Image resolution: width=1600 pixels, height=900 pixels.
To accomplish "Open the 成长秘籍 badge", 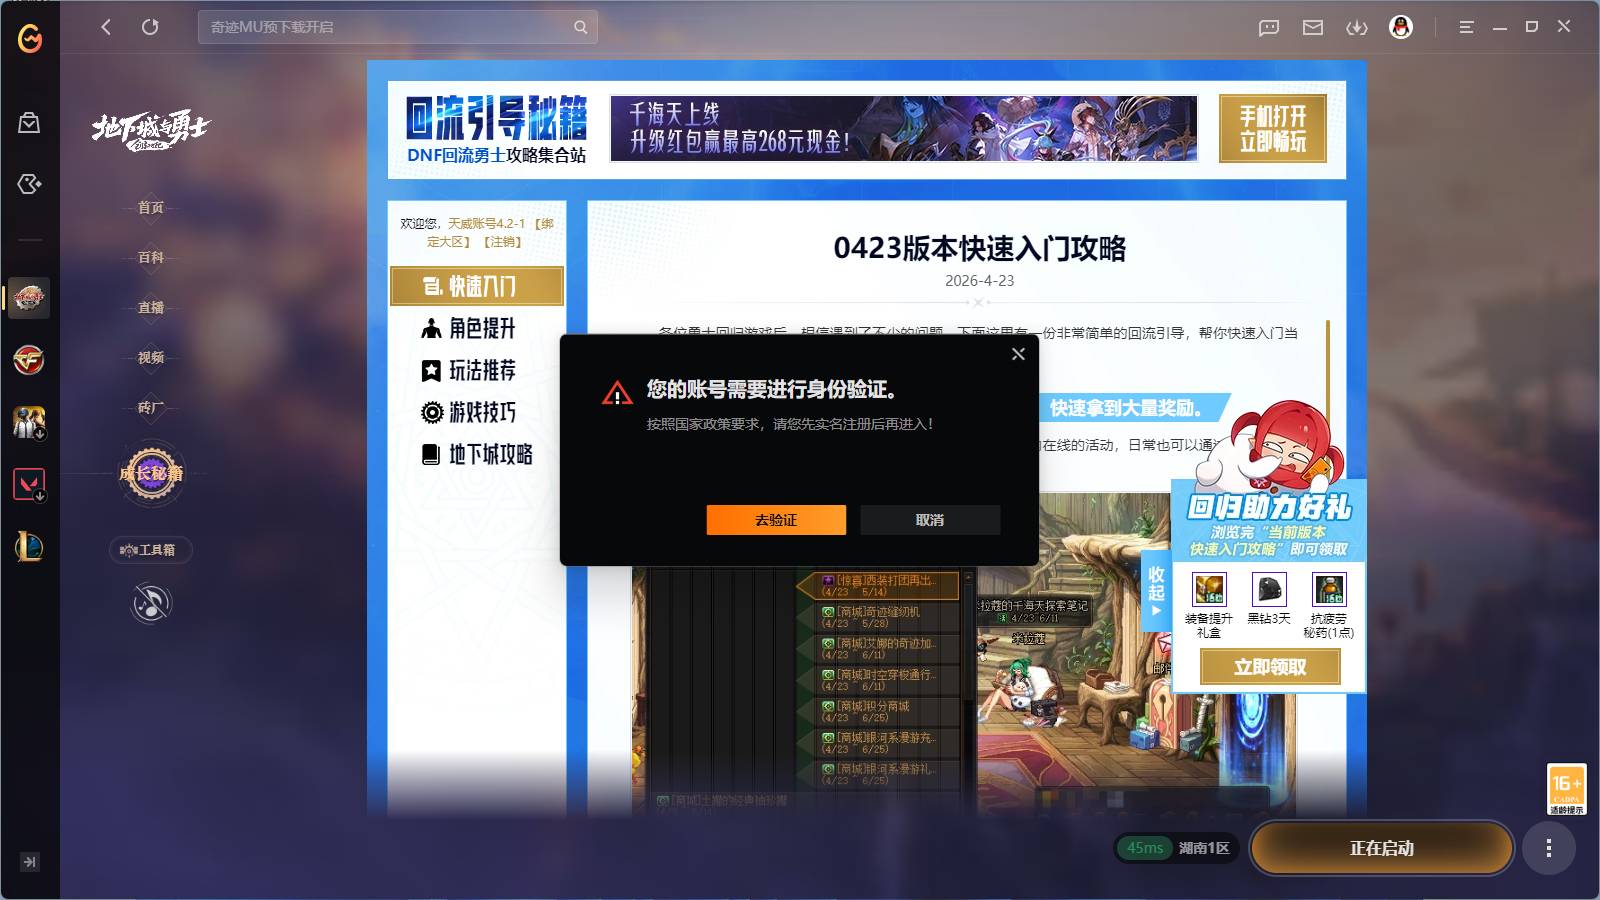I will [x=151, y=473].
